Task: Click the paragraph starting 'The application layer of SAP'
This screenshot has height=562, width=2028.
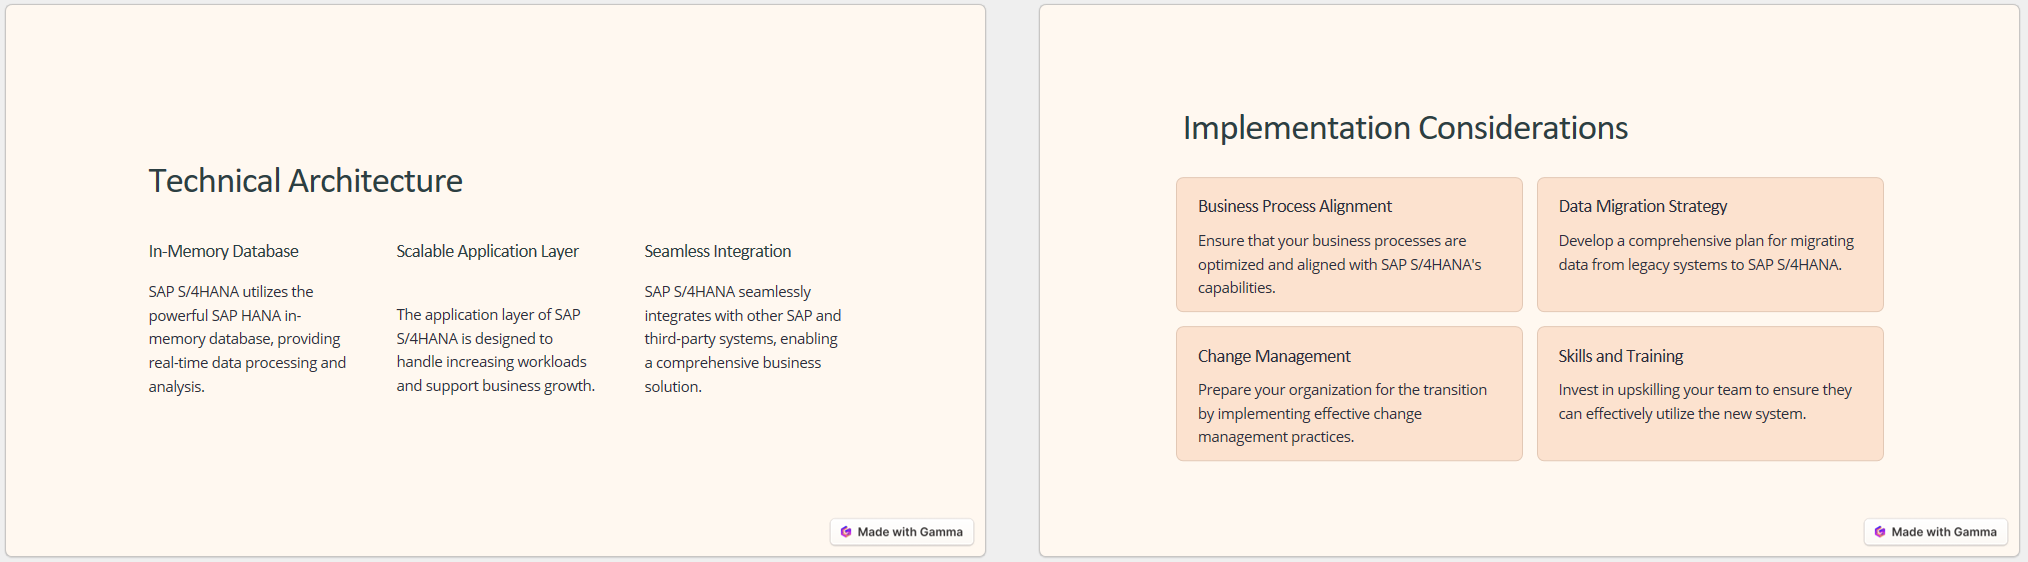Action: pos(495,350)
